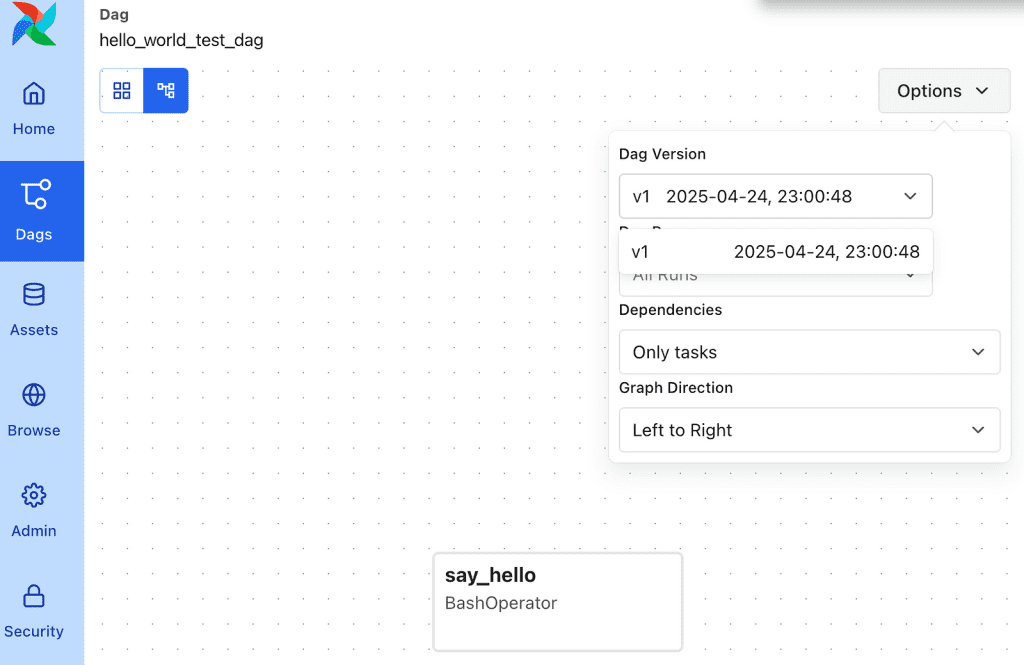Collapse the Options dropdown button
1024x665 pixels.
943,91
